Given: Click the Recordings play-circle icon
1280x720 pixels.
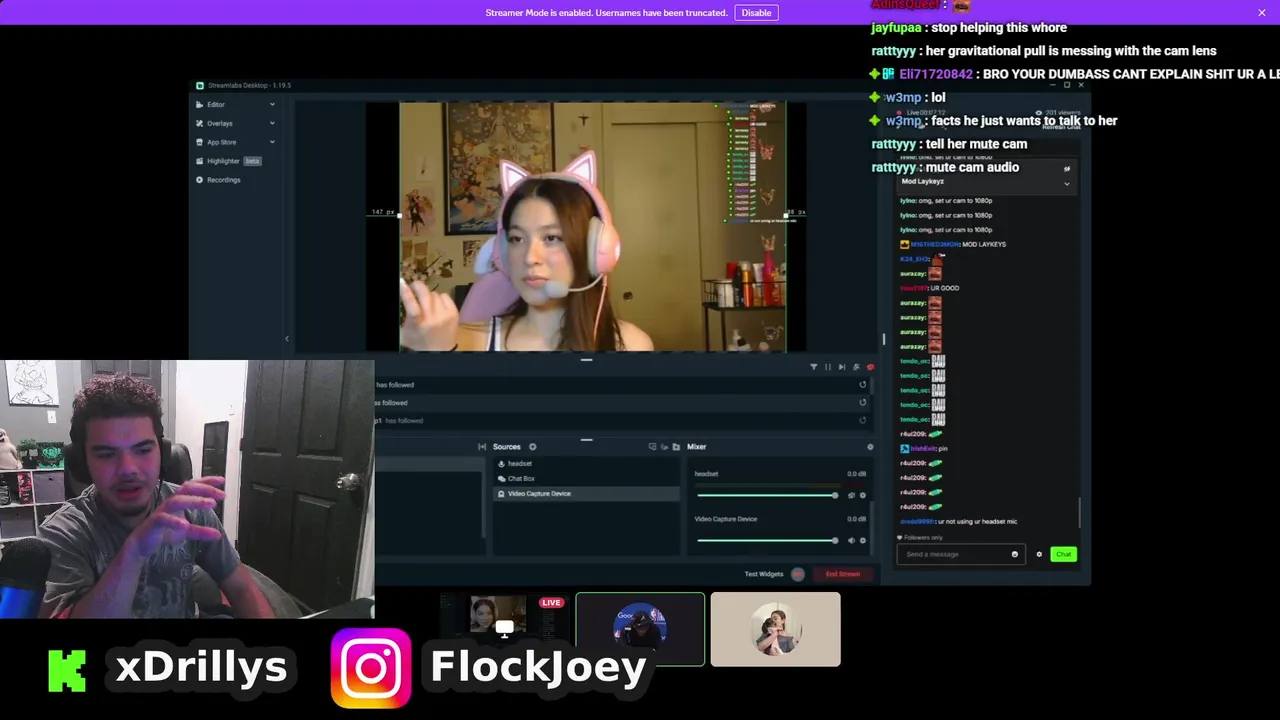Looking at the screenshot, I should click(199, 180).
